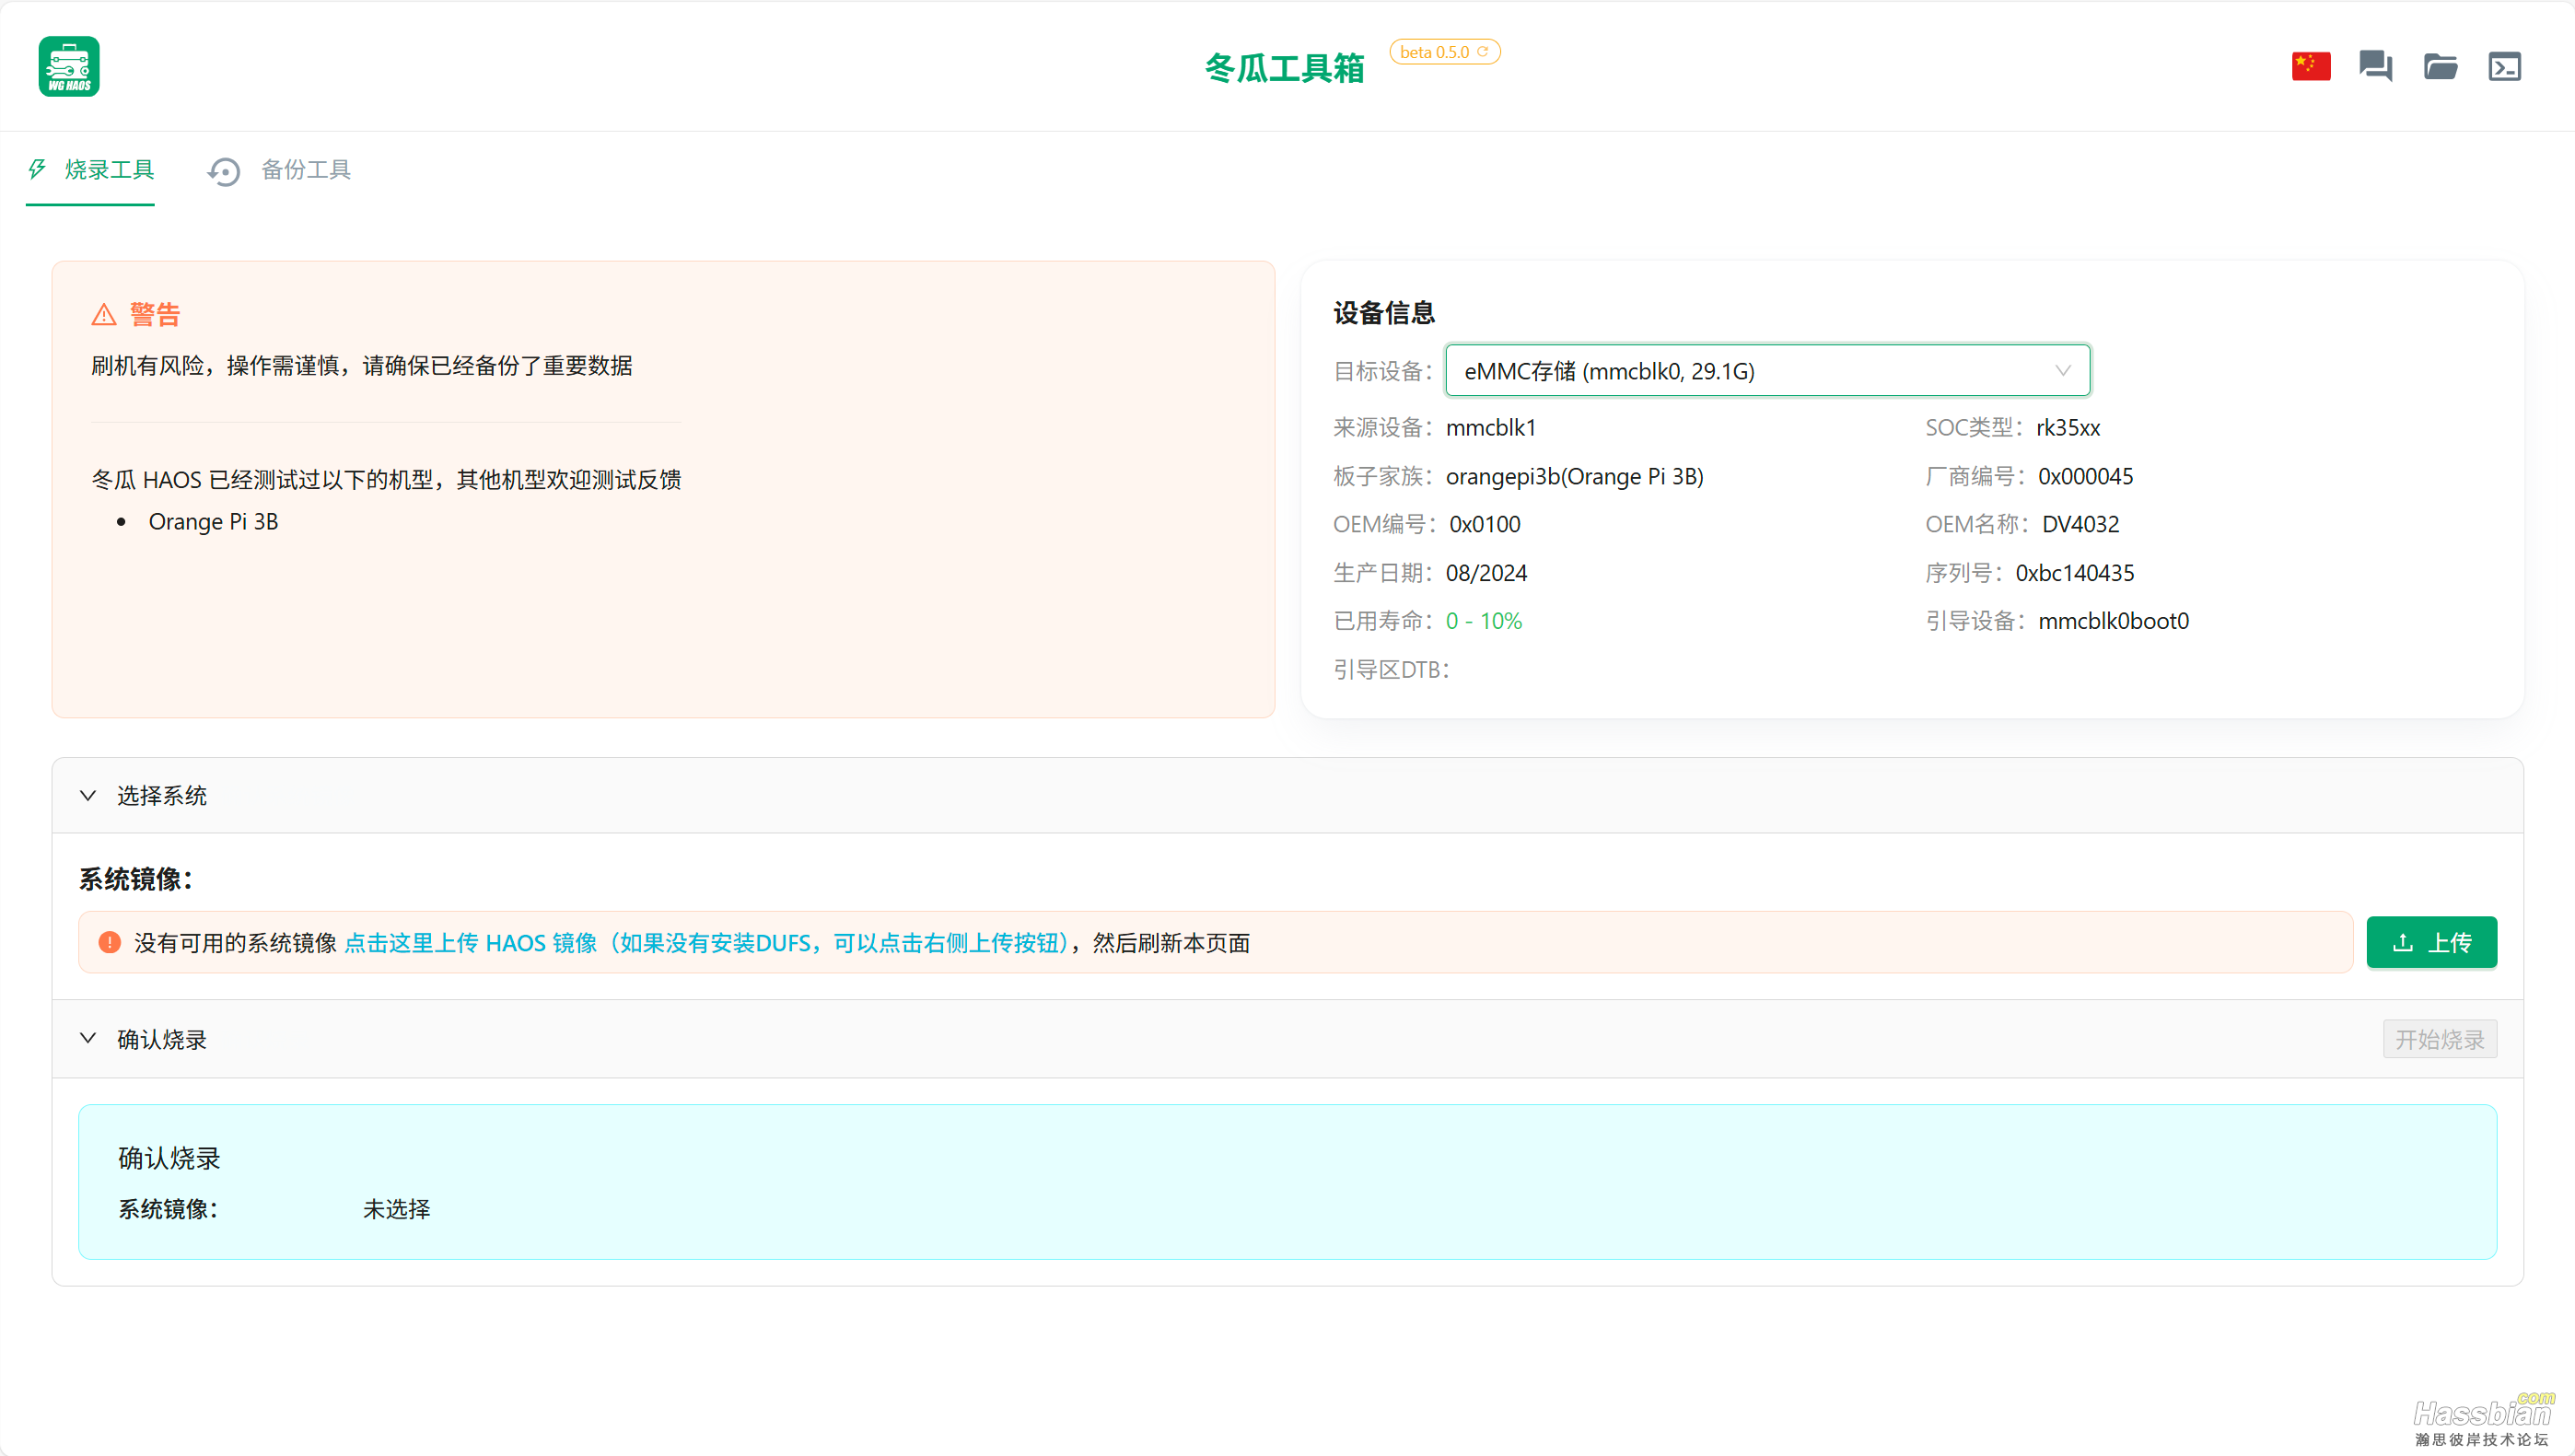Click the WG HAOS toolbox logo
Image resolution: width=2575 pixels, height=1456 pixels.
tap(69, 66)
